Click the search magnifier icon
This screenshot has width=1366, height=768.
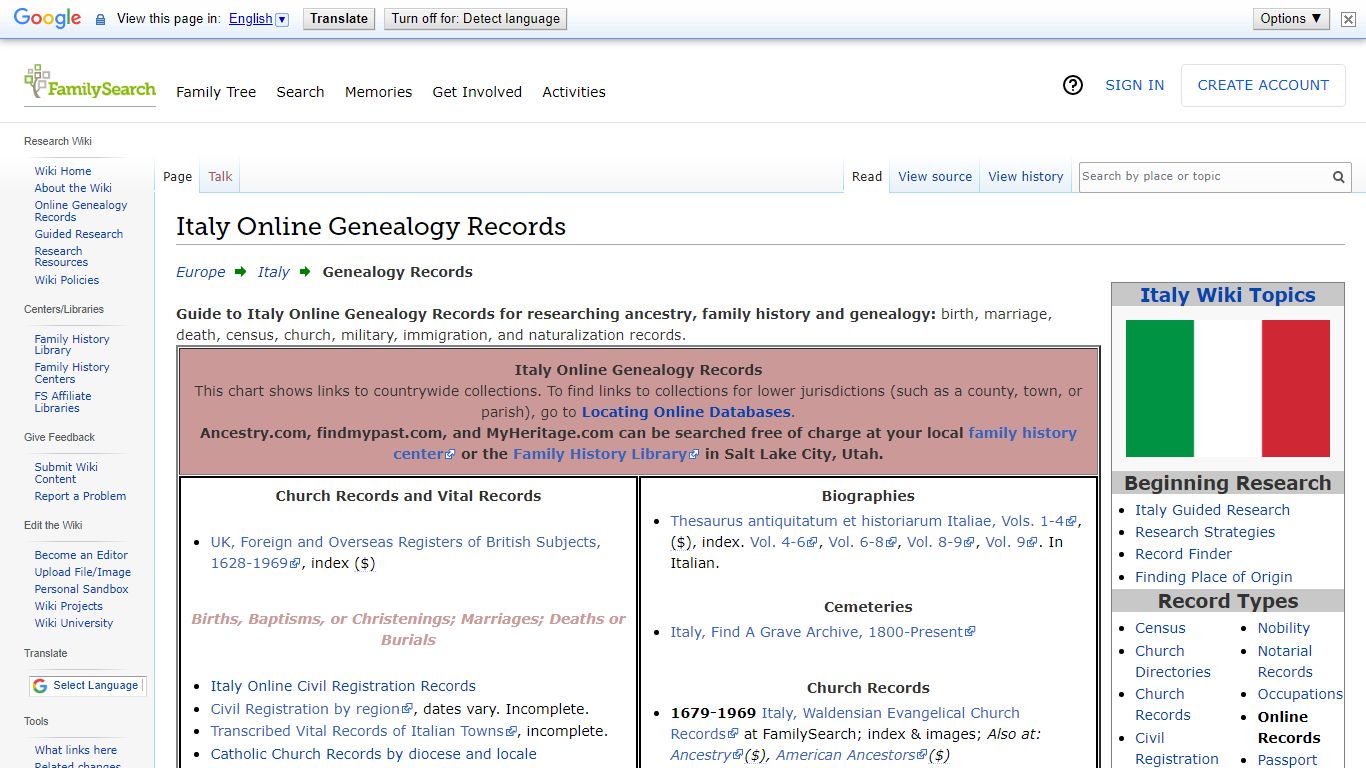[1338, 177]
